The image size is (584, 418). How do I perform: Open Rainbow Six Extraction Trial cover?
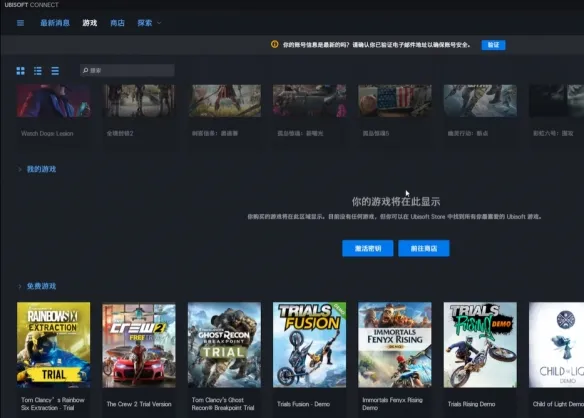tap(53, 345)
